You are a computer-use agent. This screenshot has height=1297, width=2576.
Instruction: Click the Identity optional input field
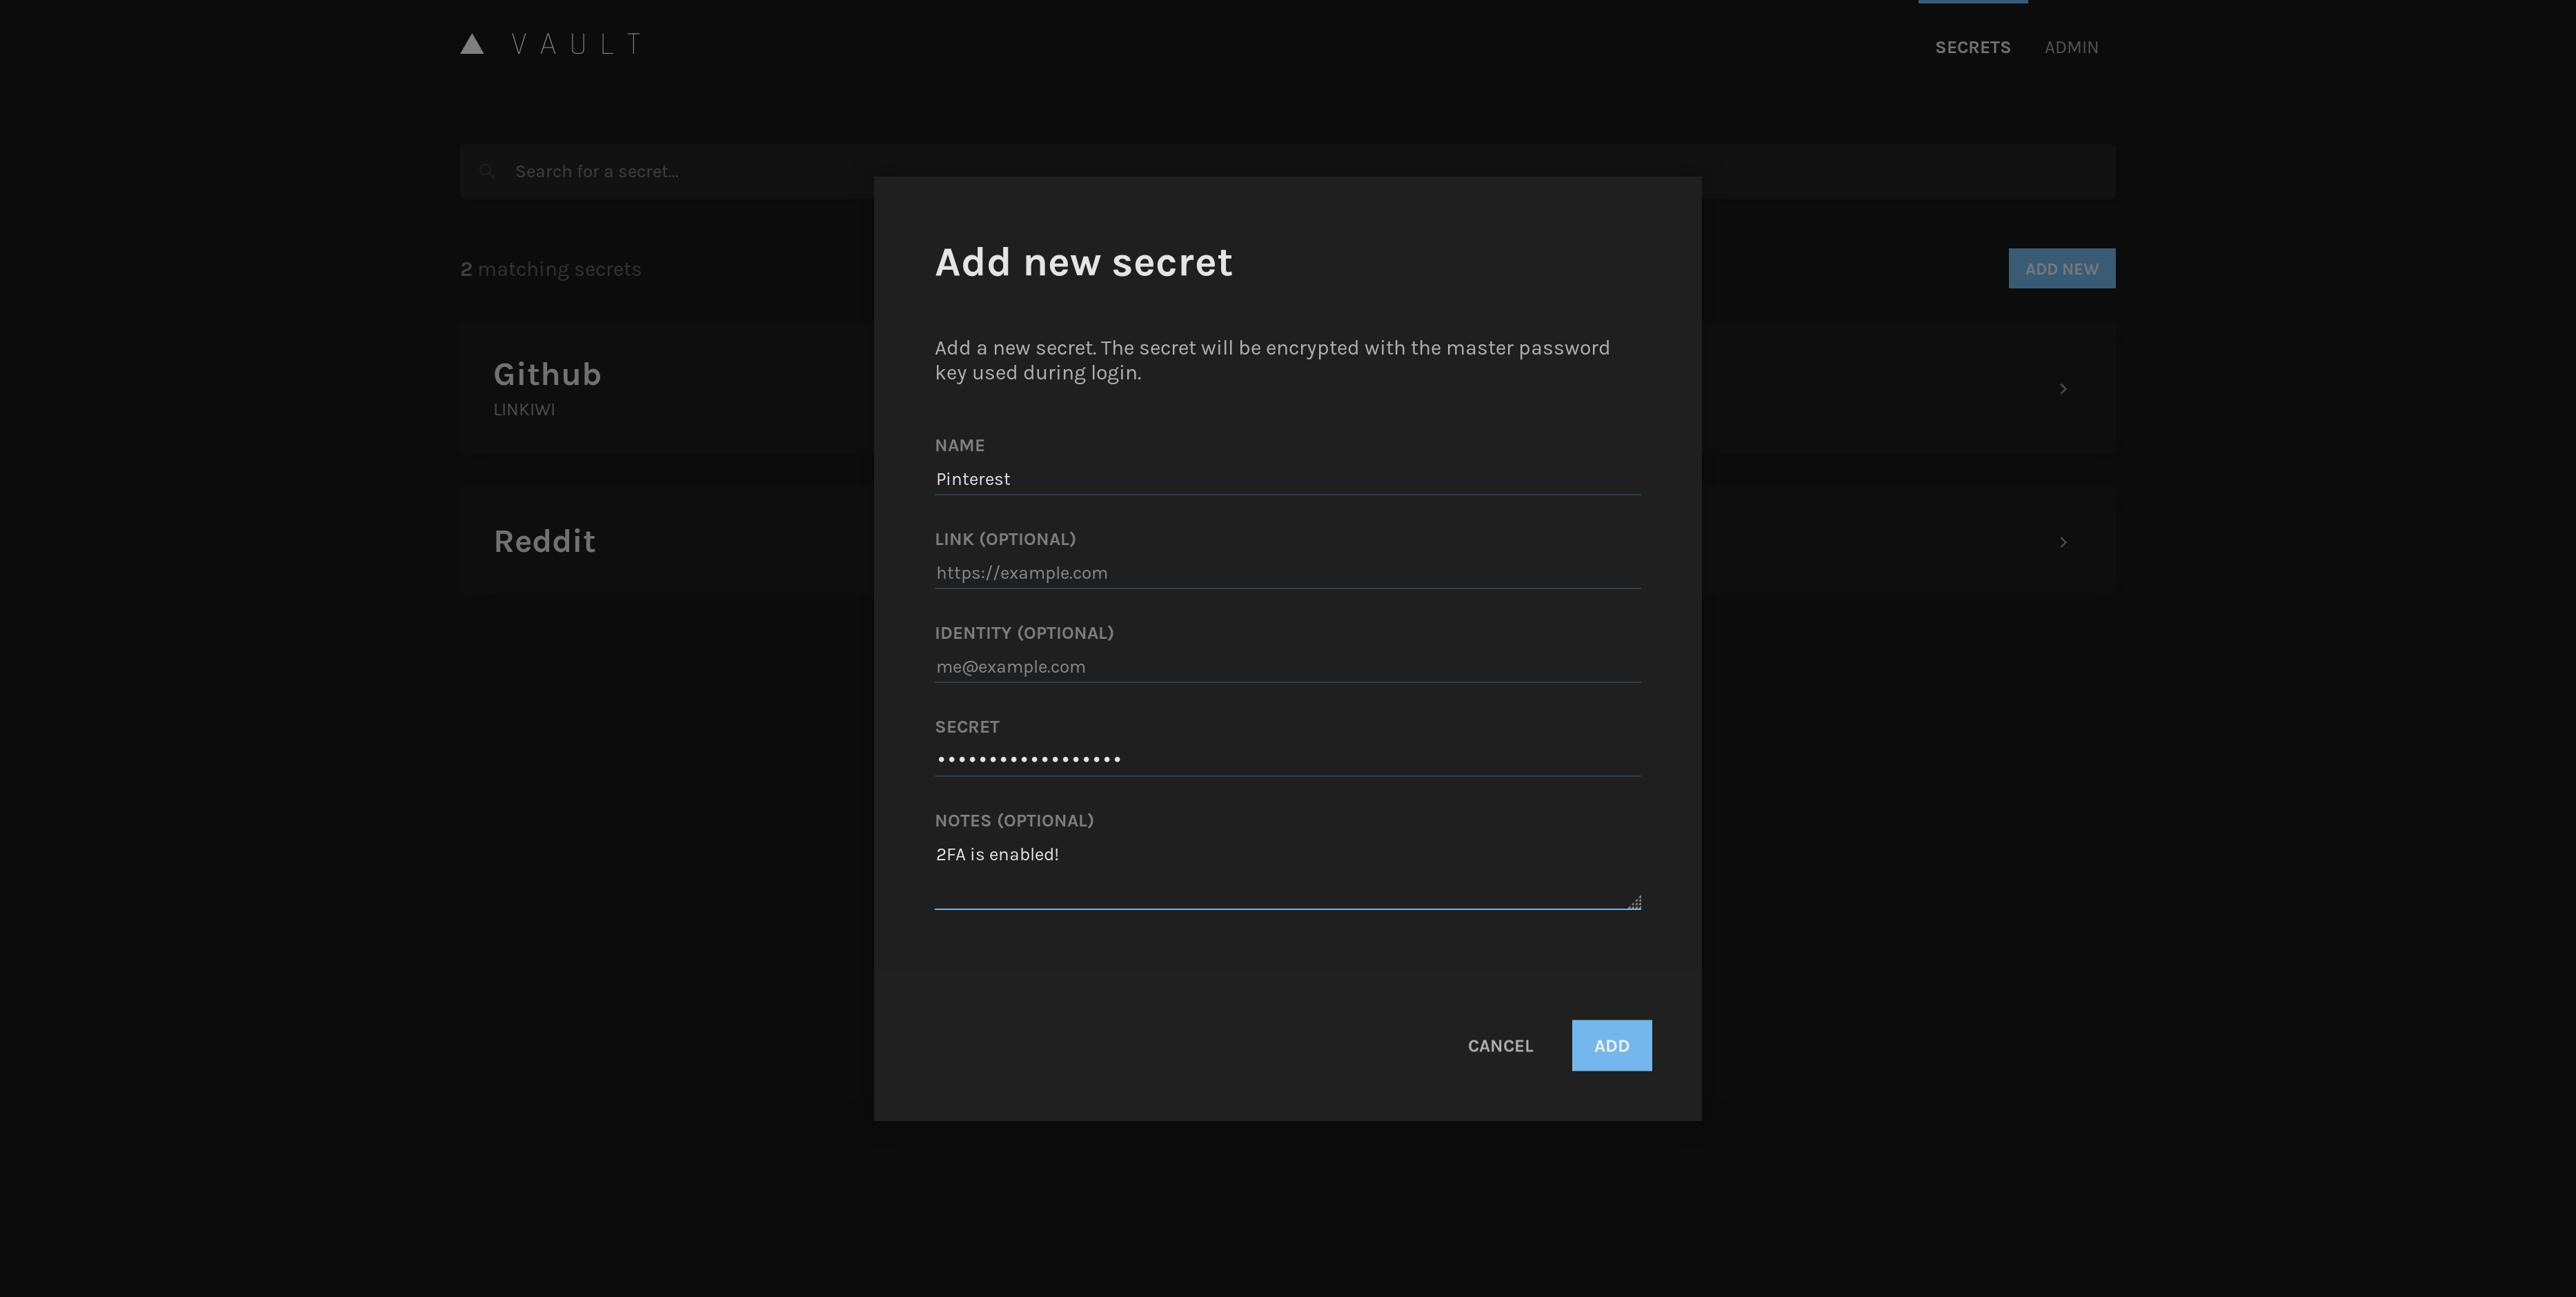pos(1287,667)
